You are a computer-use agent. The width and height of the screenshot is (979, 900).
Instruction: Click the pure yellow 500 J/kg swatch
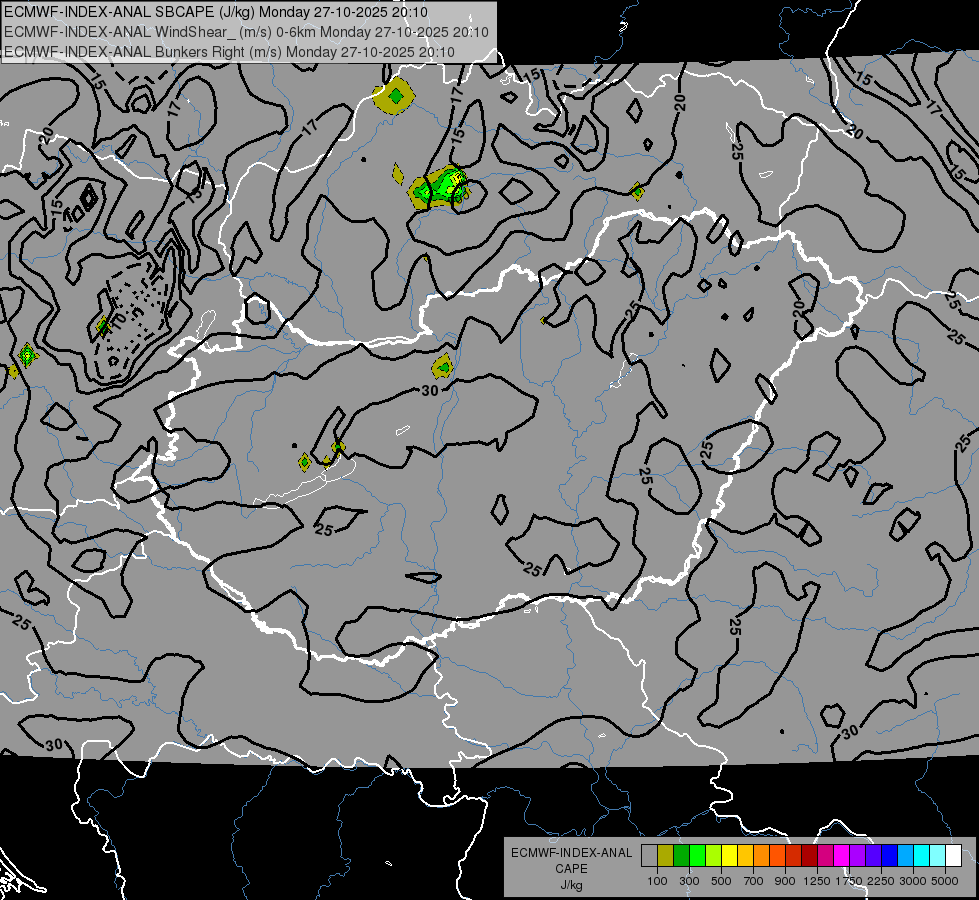[x=730, y=855]
